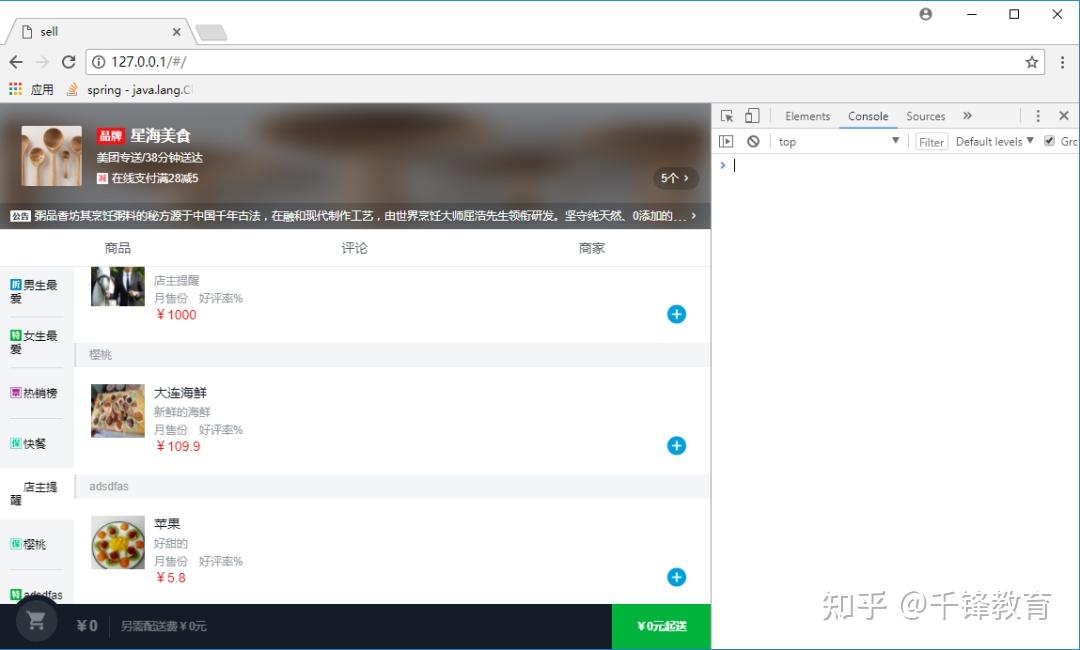Click the bookmark star in the address bar
The width and height of the screenshot is (1080, 650).
click(x=1032, y=61)
